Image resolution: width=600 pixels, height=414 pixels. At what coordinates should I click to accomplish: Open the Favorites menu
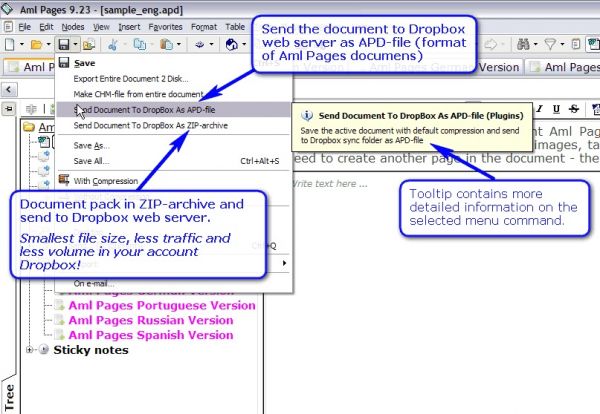(x=165, y=27)
